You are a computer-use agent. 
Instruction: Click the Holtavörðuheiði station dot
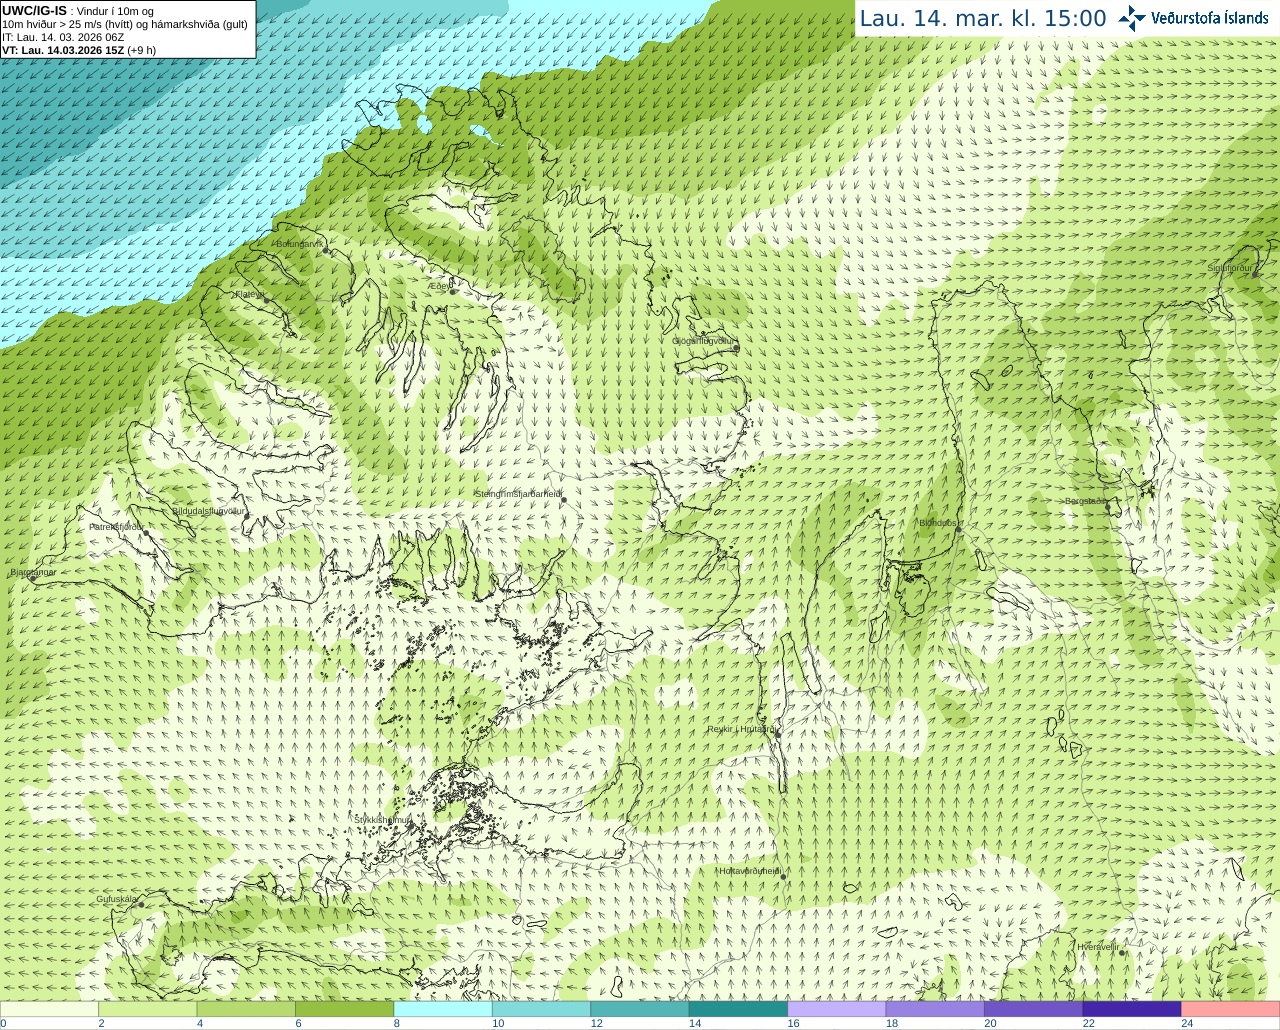tap(783, 877)
